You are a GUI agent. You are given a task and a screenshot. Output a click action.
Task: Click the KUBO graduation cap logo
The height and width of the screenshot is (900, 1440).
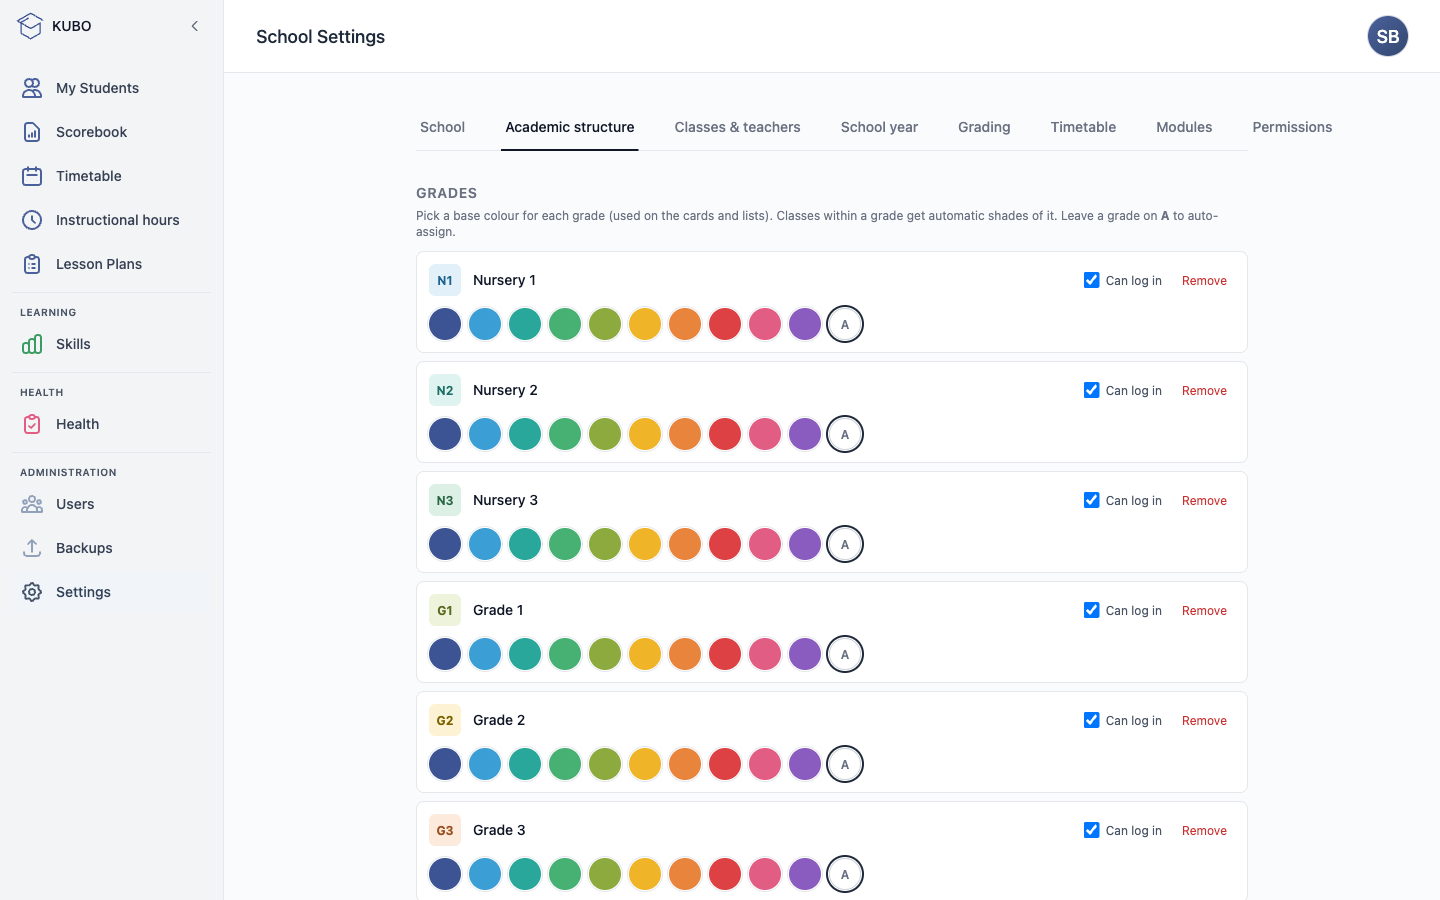(x=30, y=26)
